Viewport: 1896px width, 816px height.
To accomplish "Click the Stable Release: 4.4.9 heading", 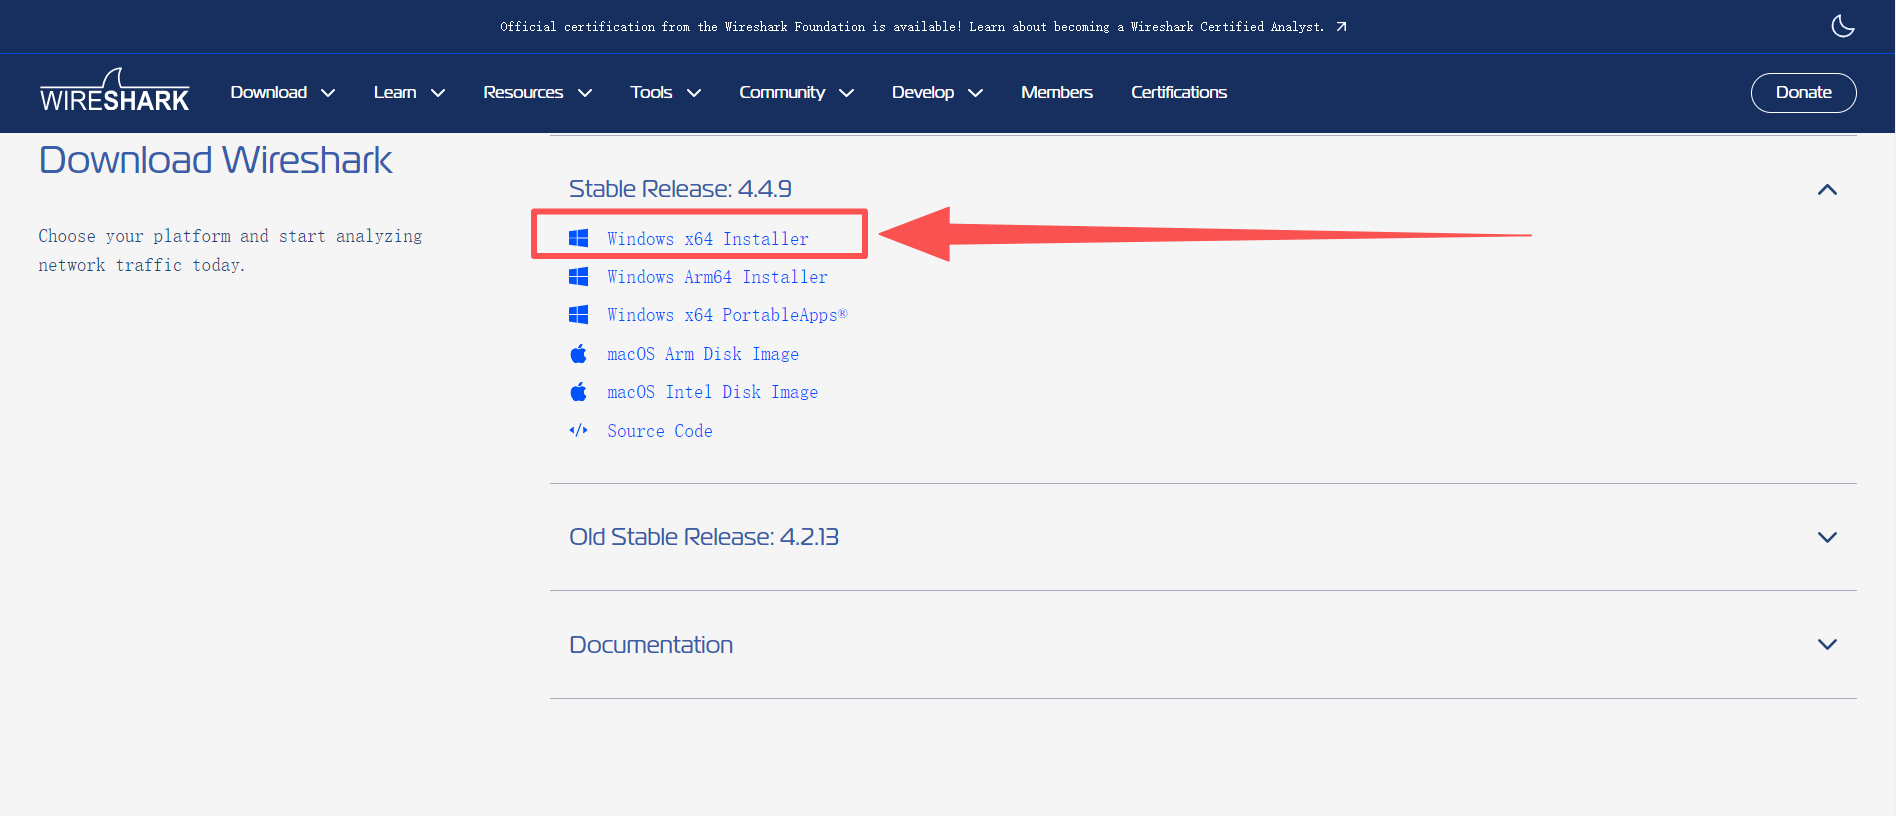I will pyautogui.click(x=680, y=189).
